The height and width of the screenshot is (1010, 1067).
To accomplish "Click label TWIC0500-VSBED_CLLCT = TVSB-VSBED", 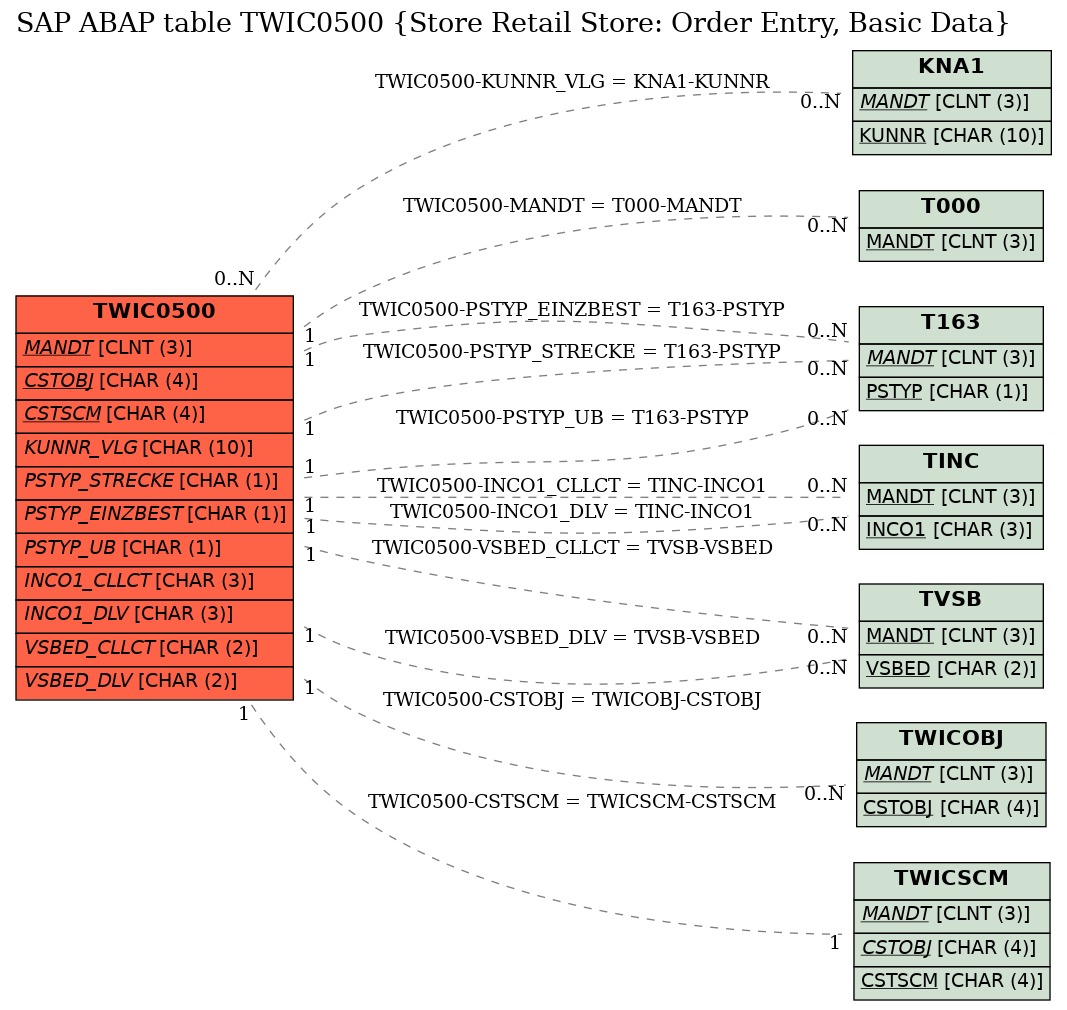I will click(x=572, y=548).
